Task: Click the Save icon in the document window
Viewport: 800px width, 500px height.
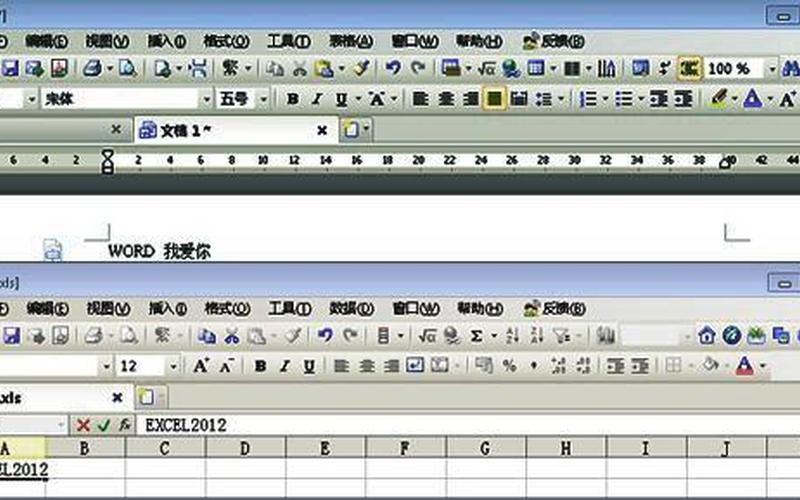Action: pyautogui.click(x=10, y=68)
